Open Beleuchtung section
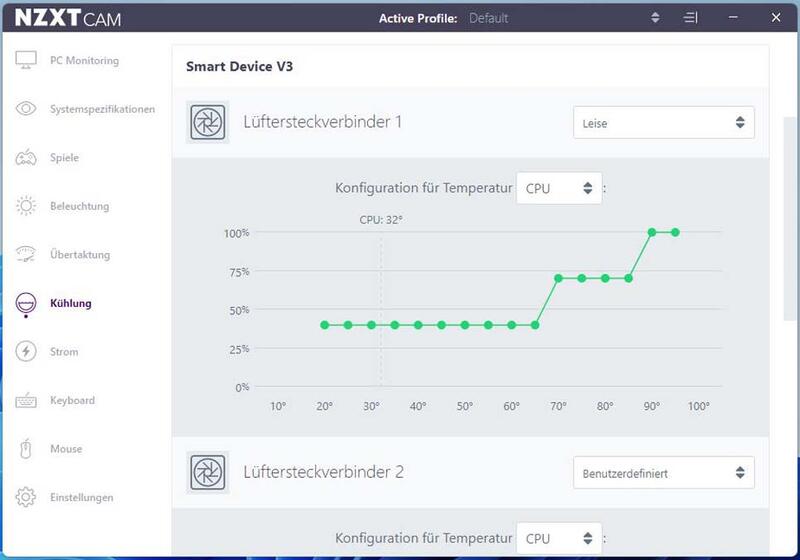 click(80, 206)
